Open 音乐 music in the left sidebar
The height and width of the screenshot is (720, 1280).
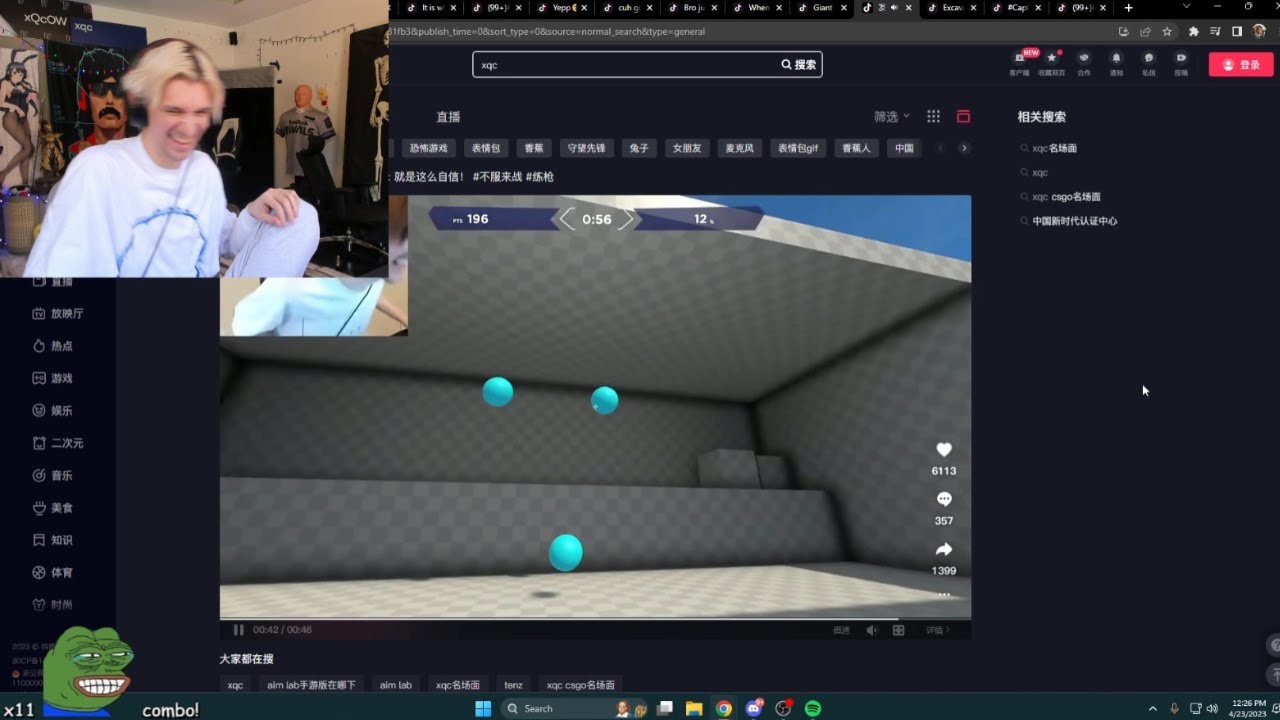pos(52,475)
